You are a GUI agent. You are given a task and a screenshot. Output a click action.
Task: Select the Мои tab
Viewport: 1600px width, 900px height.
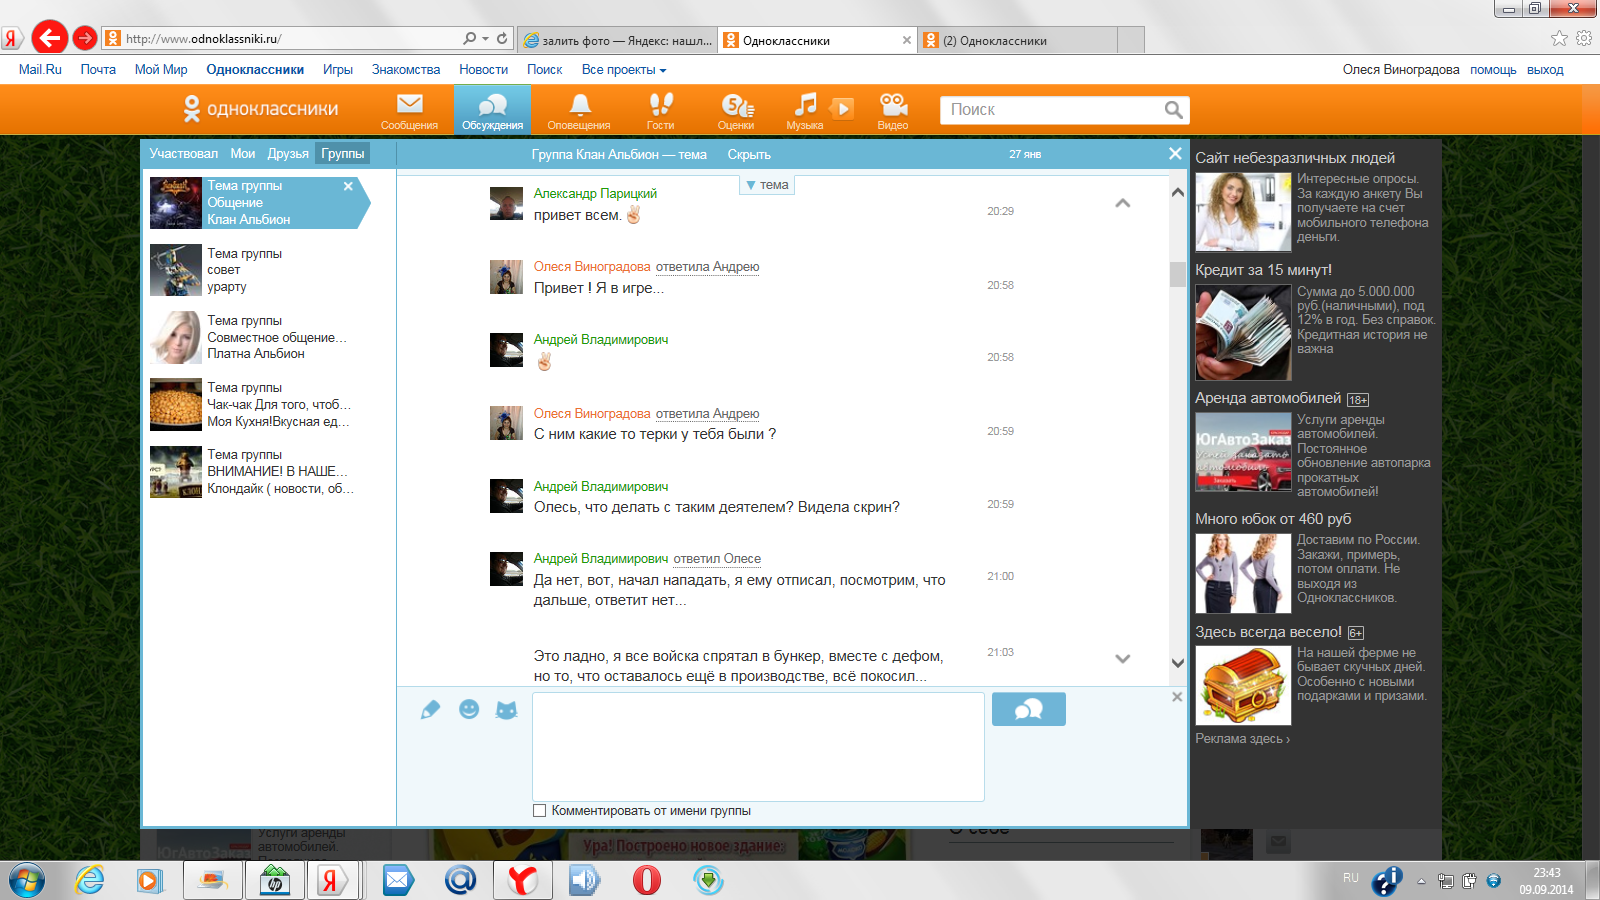[243, 154]
